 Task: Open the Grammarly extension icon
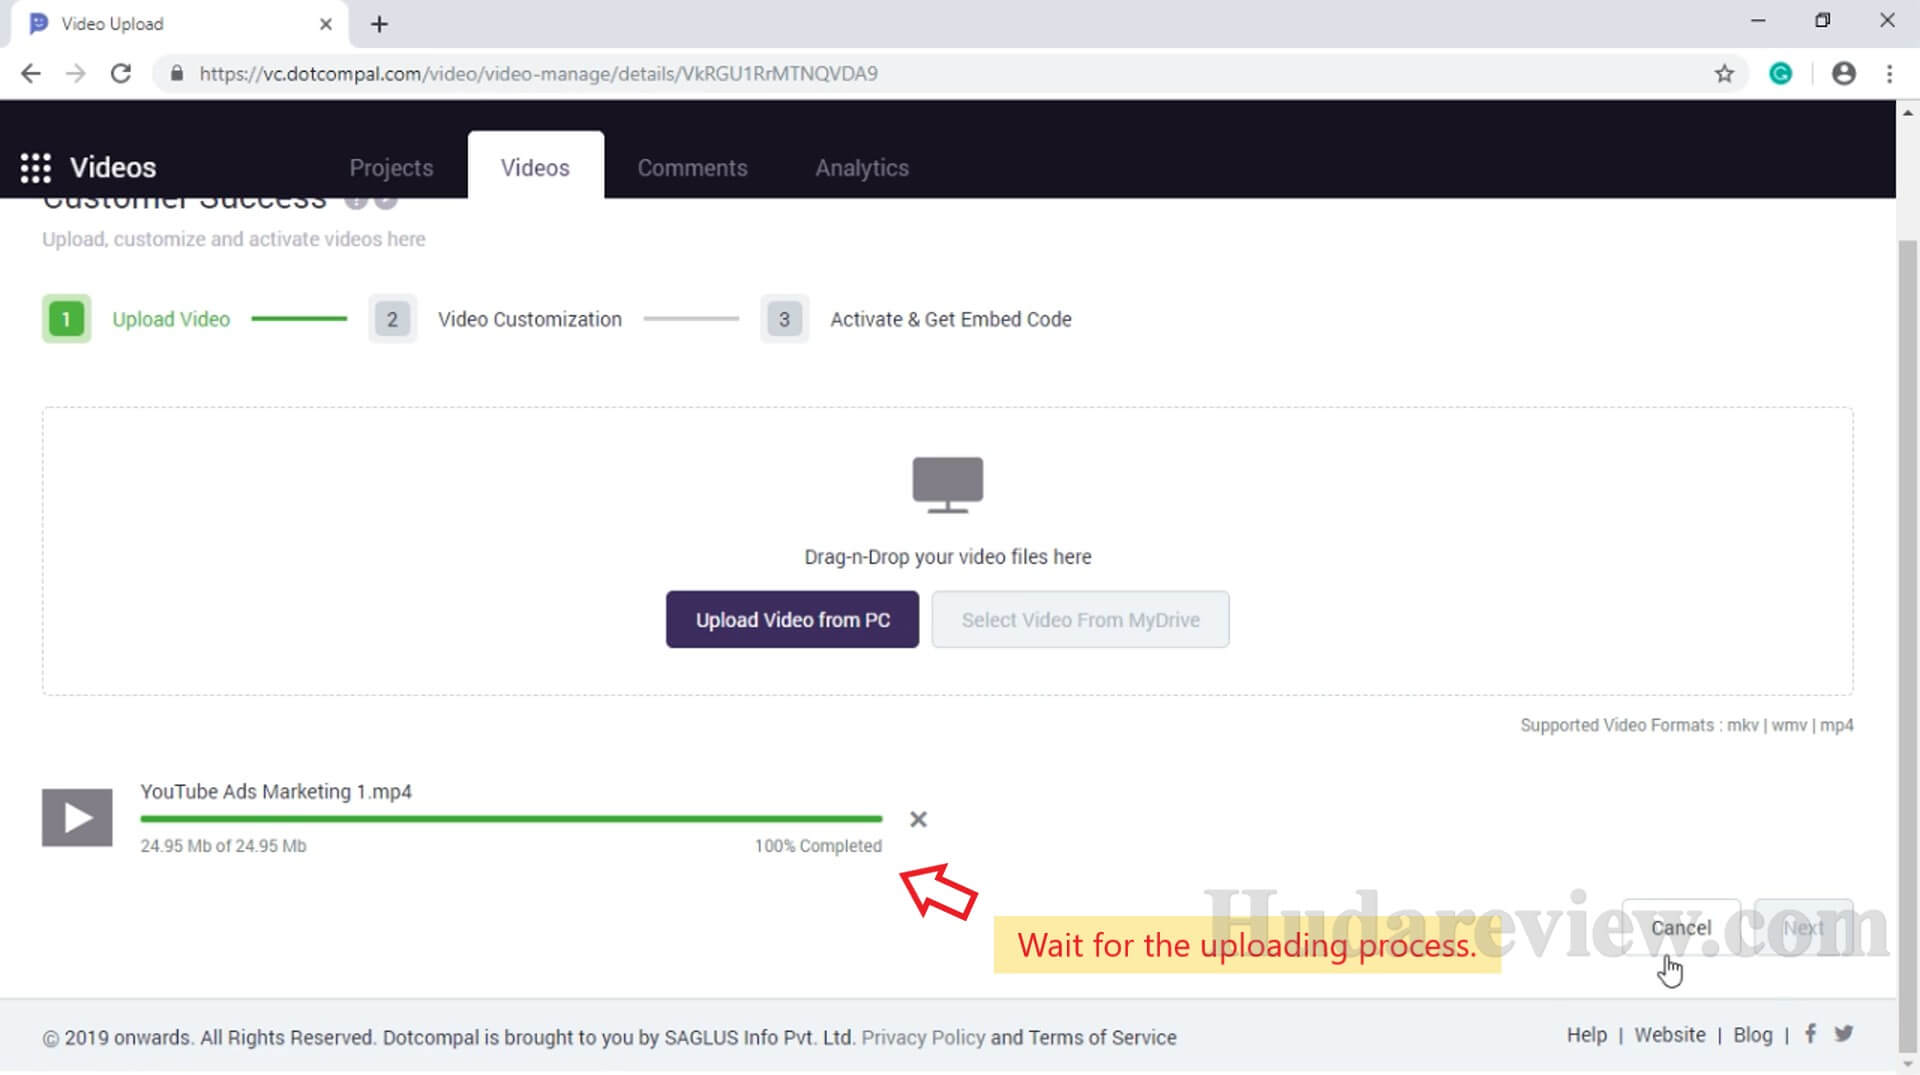click(1781, 73)
